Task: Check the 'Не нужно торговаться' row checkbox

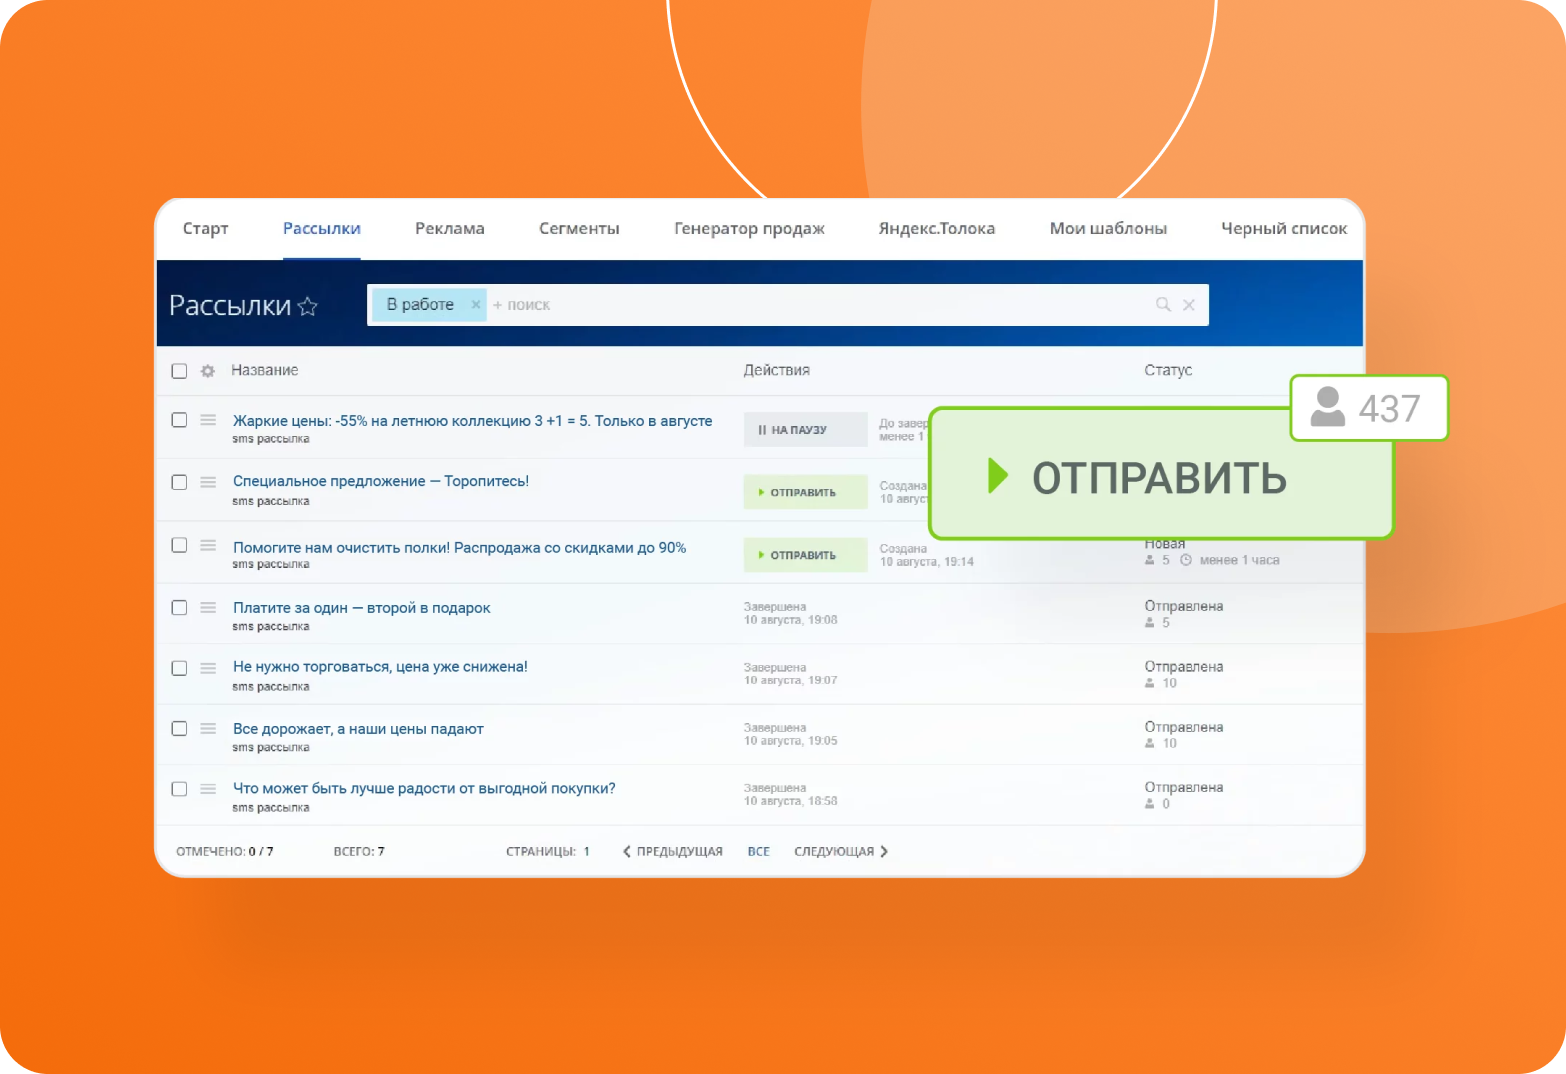Action: 179,668
